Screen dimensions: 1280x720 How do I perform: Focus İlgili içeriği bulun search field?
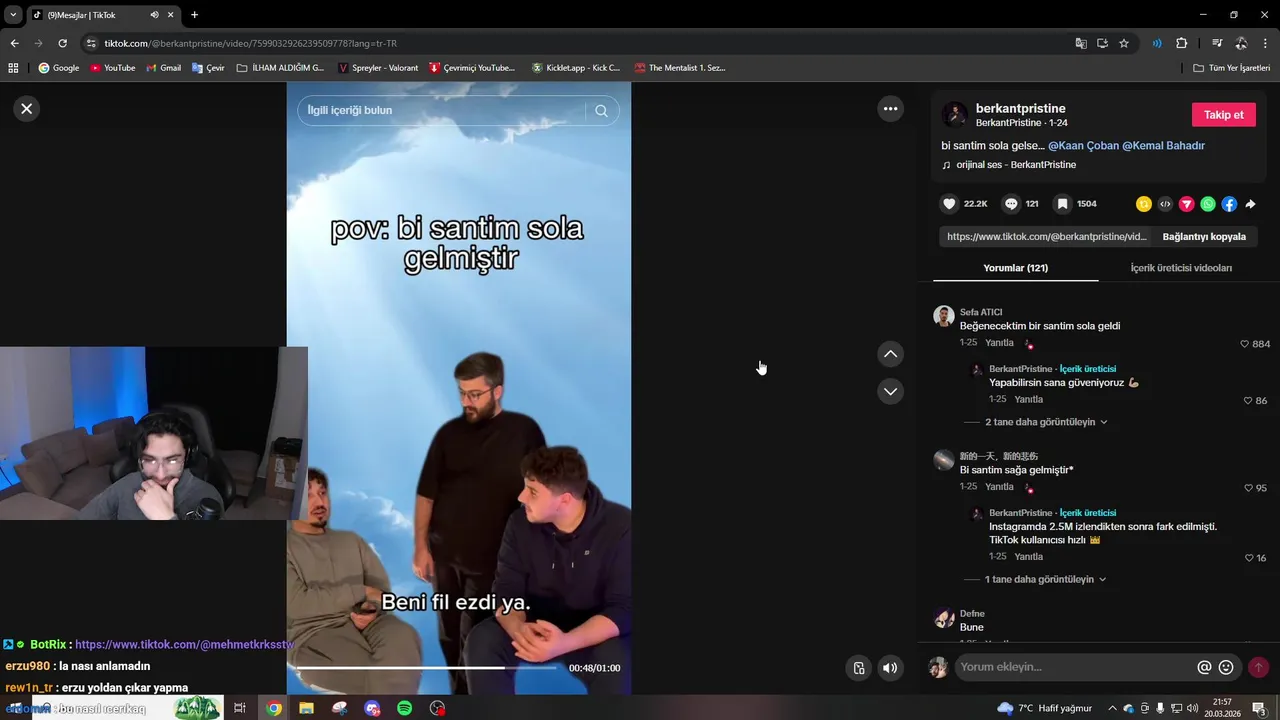pyautogui.click(x=445, y=111)
